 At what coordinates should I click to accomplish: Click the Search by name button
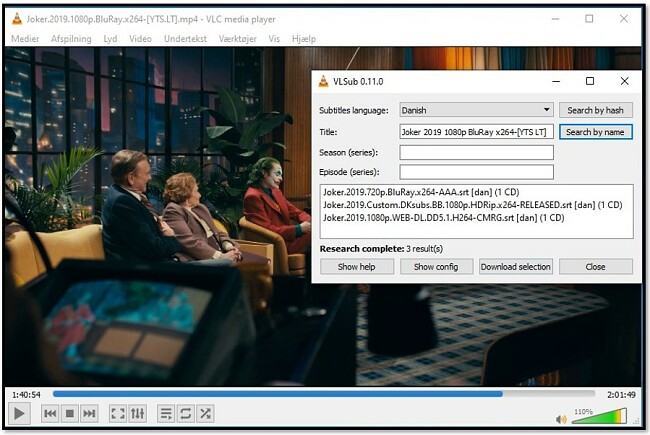(x=595, y=132)
